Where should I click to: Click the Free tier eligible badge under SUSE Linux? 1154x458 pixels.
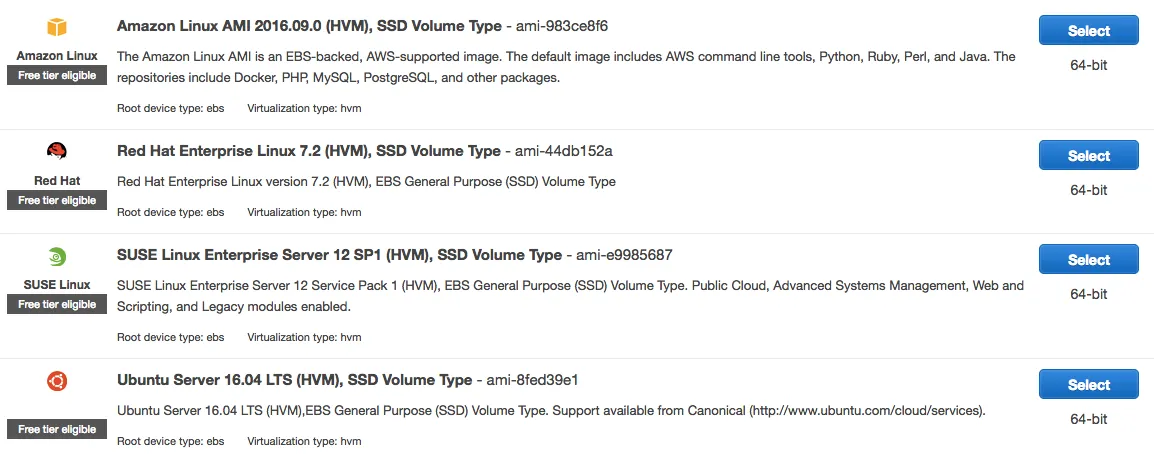click(x=57, y=304)
